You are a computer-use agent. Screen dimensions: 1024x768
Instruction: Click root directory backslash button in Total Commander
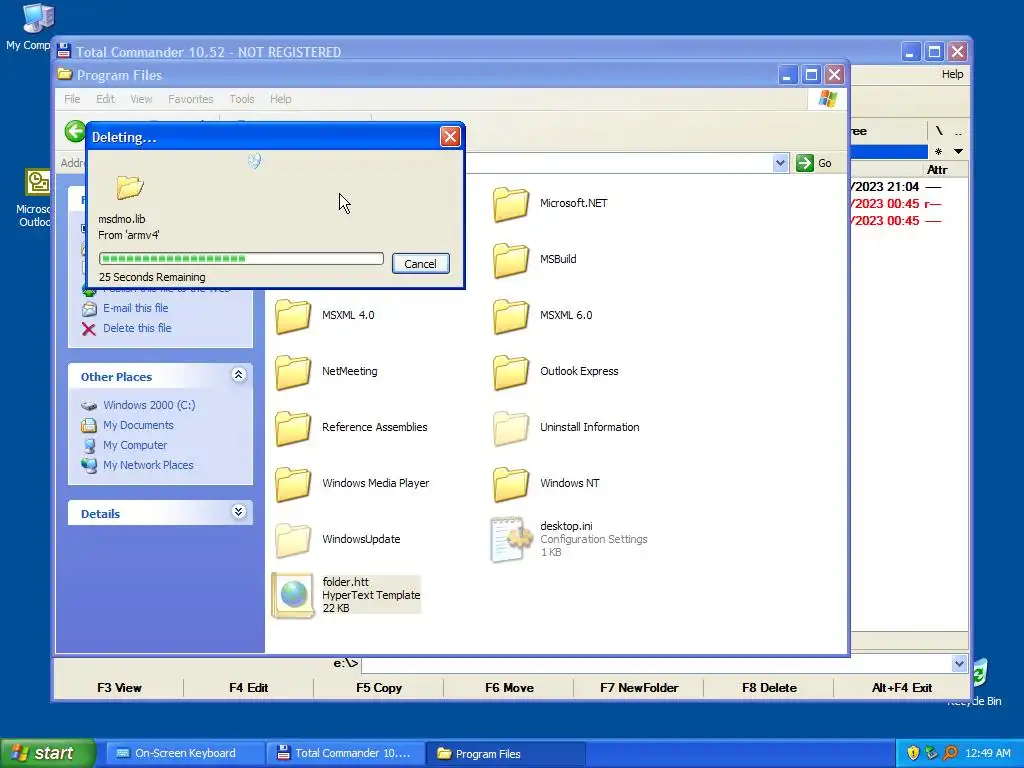coord(939,131)
